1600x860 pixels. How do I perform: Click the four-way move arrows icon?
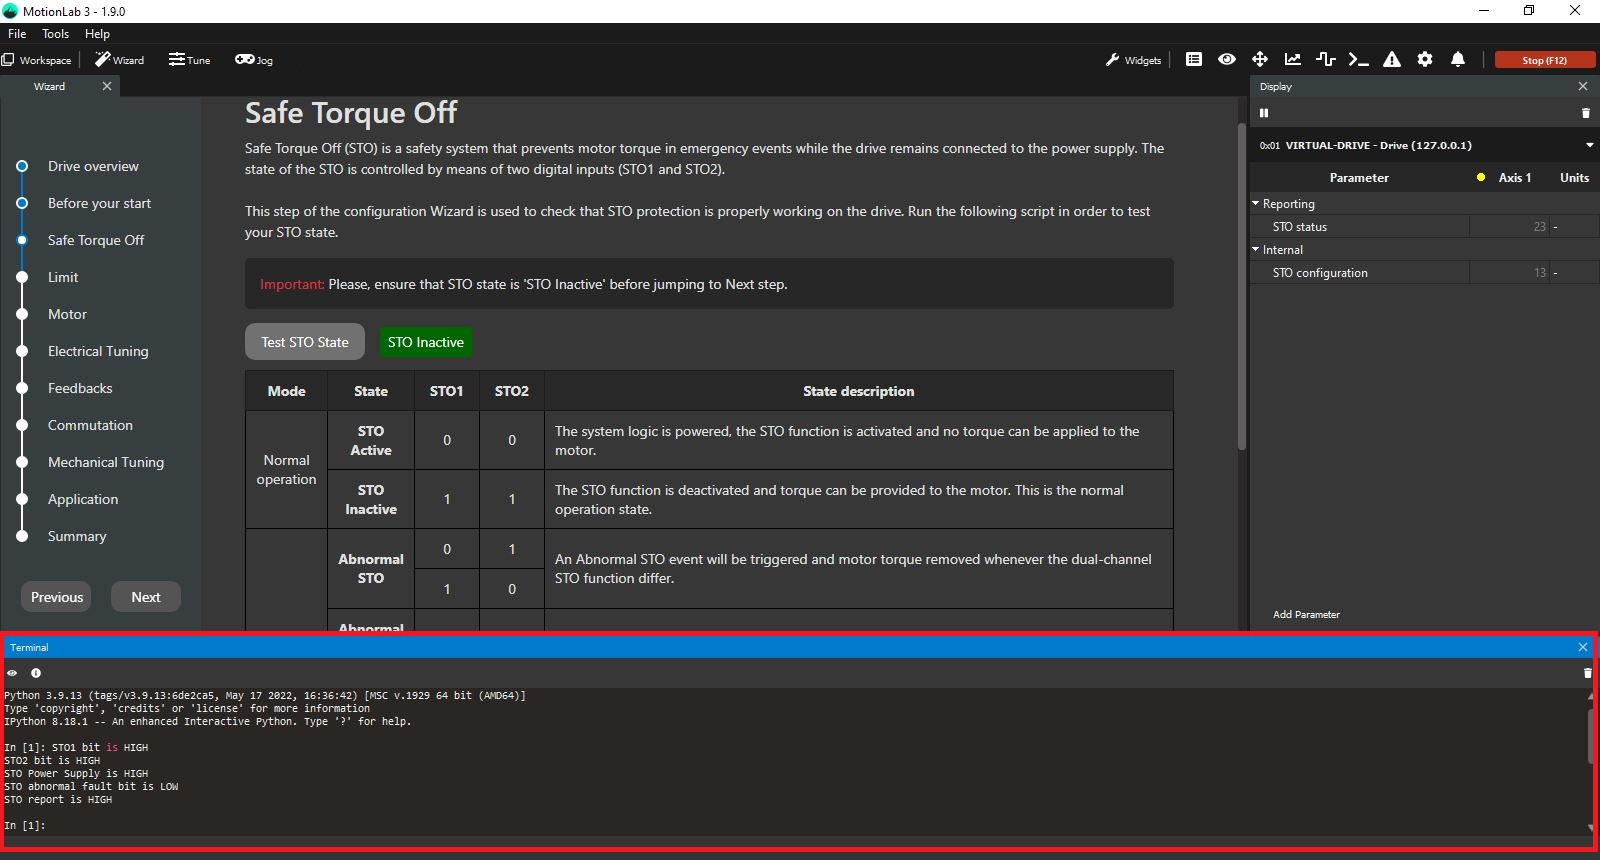click(x=1260, y=60)
